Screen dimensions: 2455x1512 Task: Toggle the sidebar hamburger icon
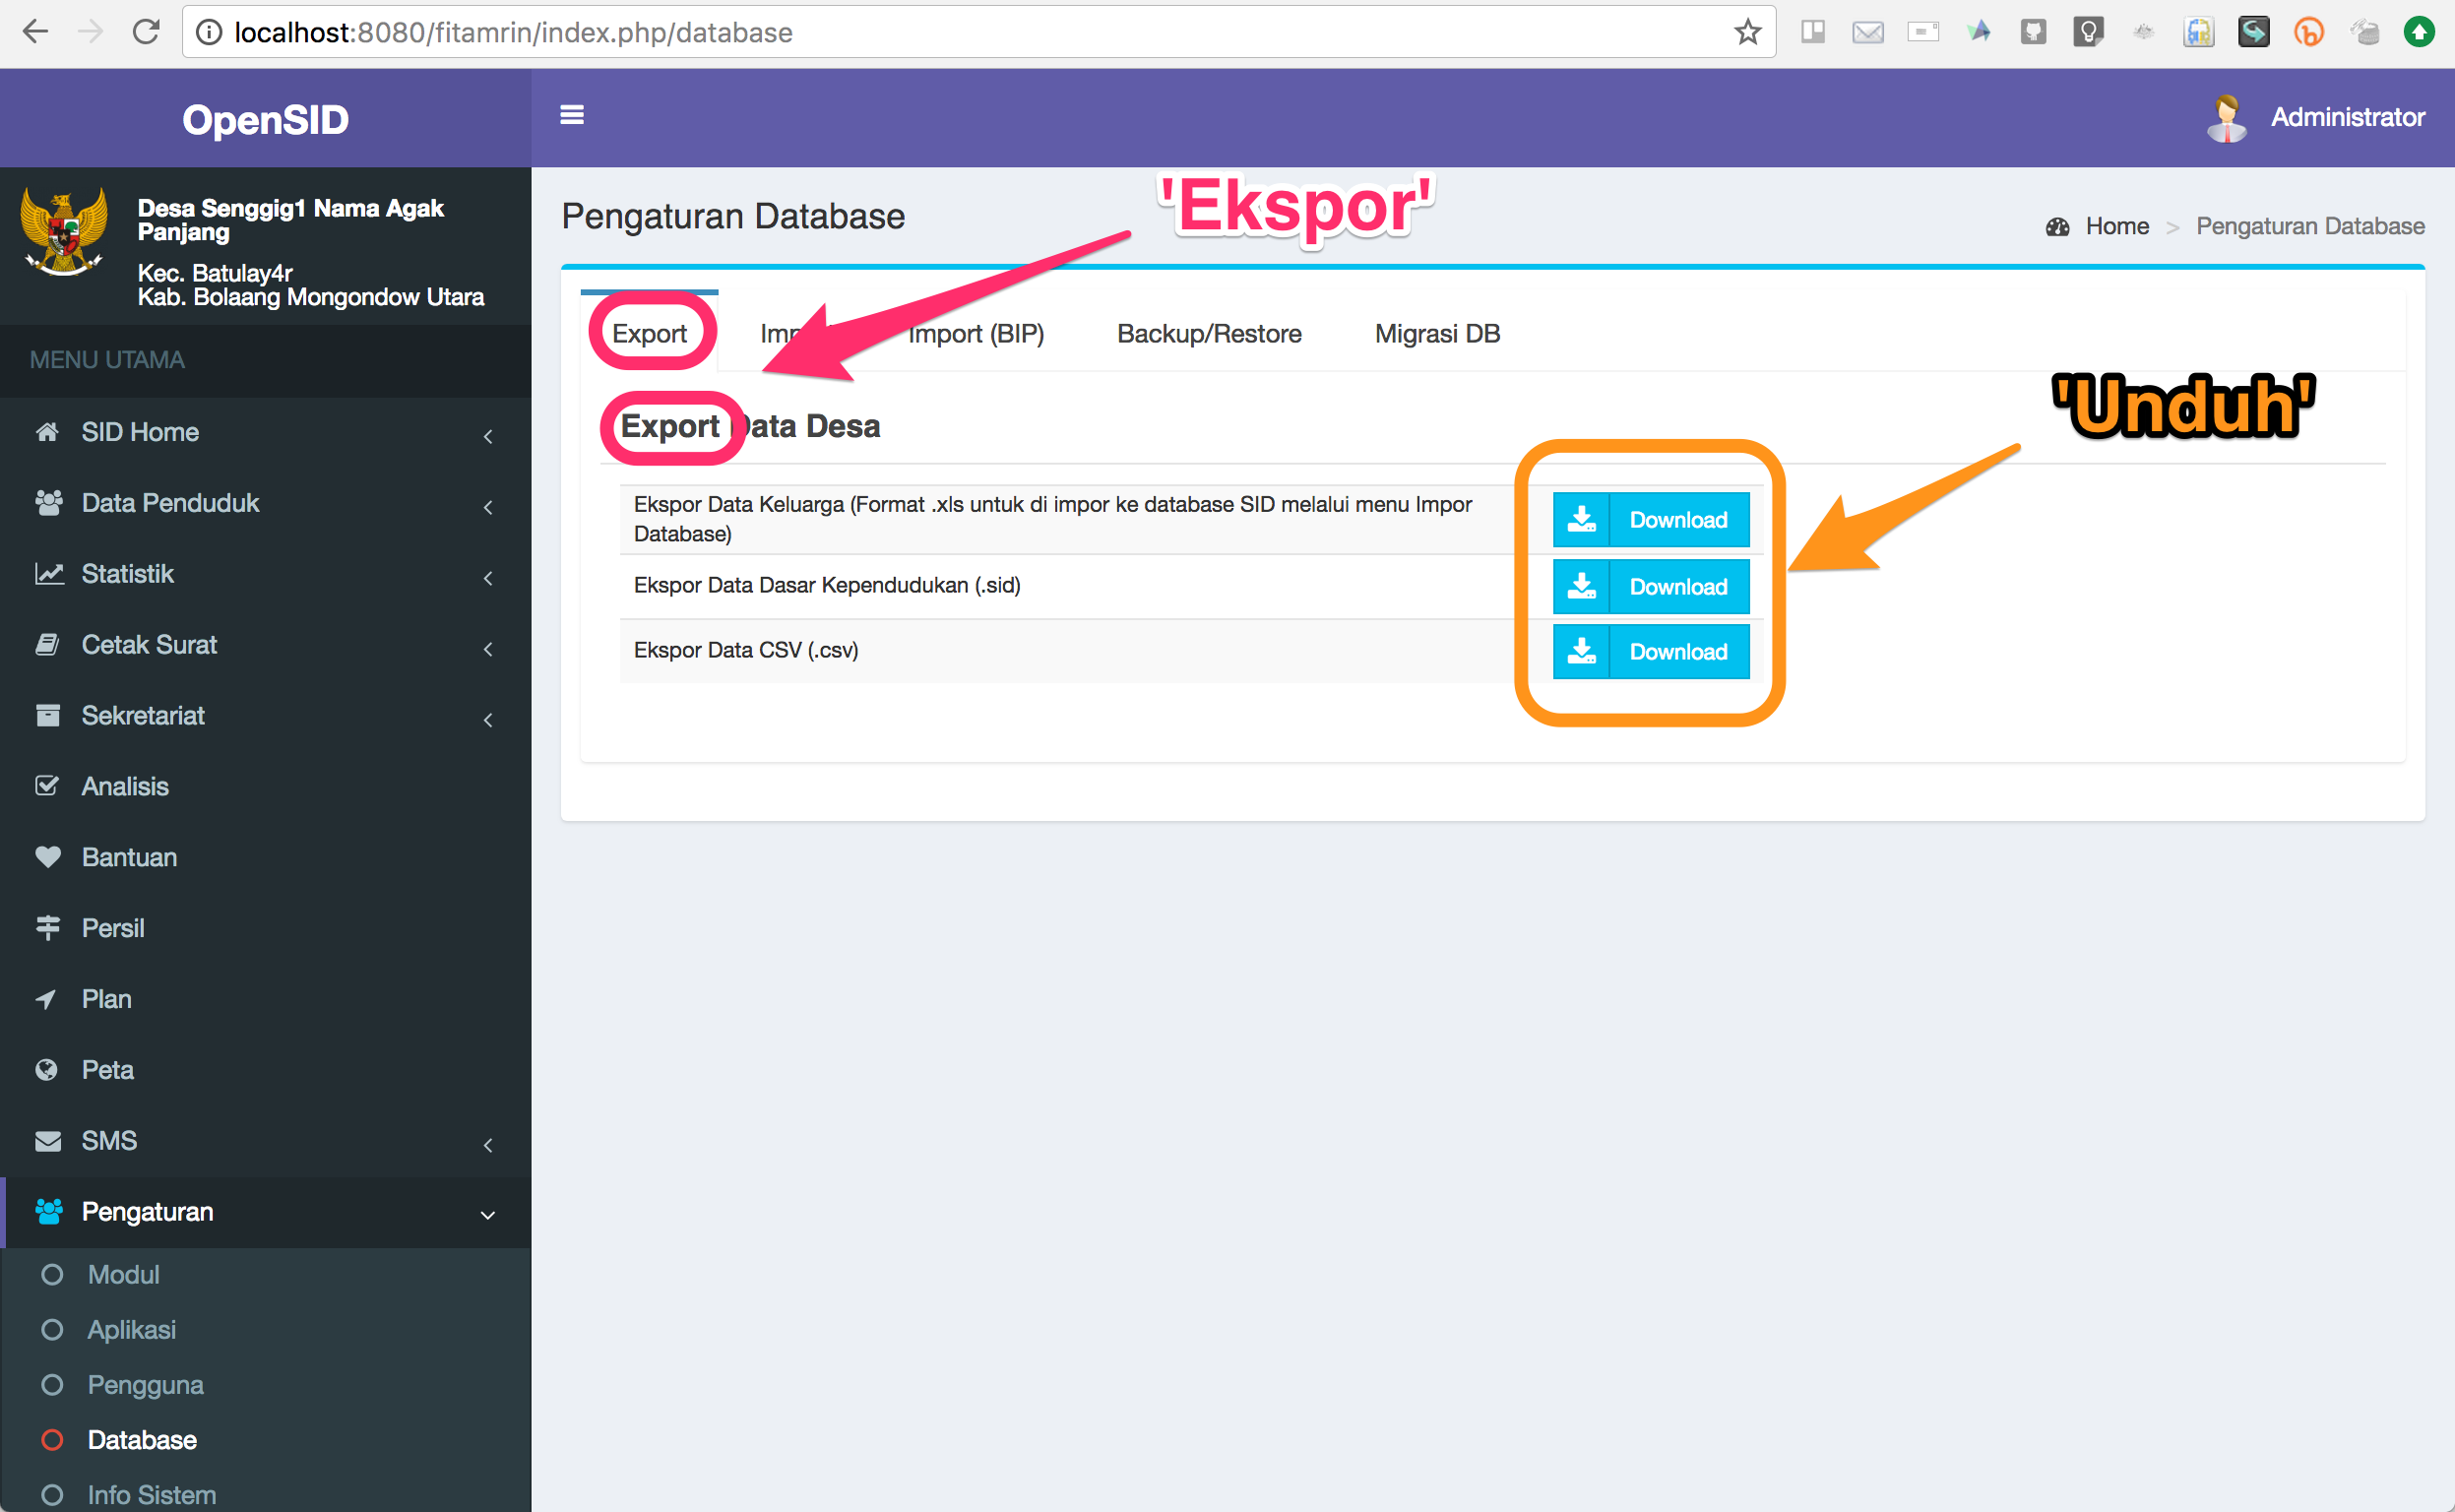572,115
